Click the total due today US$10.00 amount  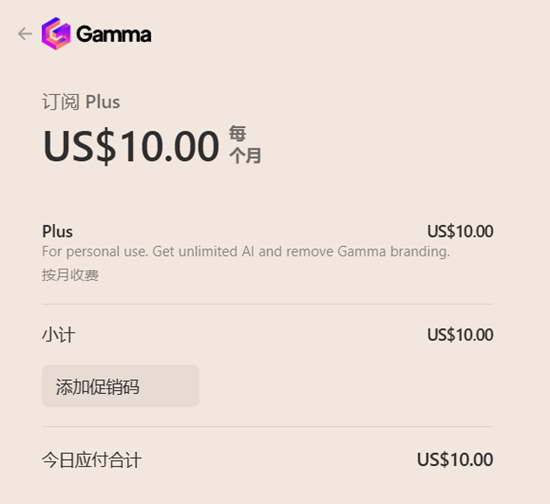pos(455,459)
